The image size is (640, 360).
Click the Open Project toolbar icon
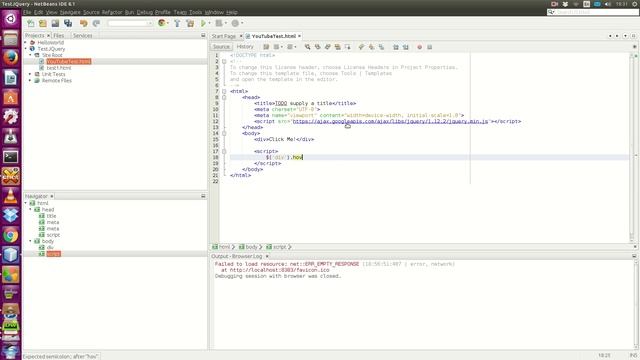[x=55, y=23]
